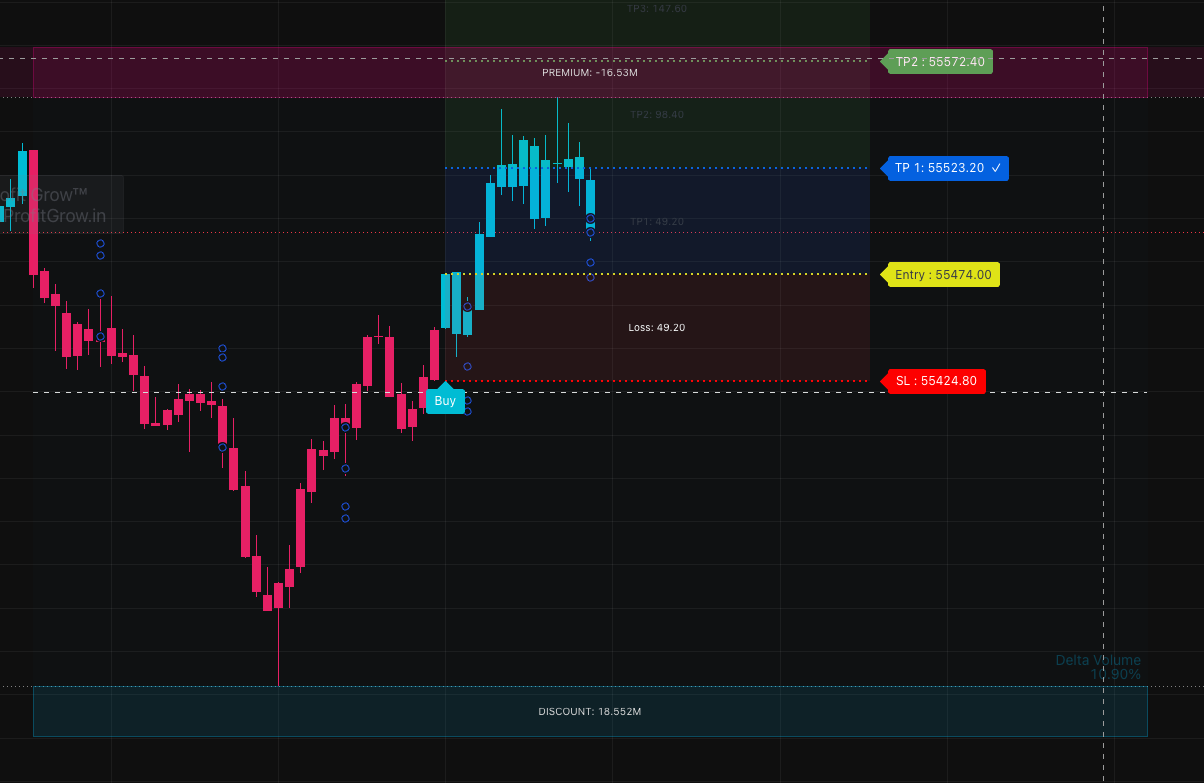Image resolution: width=1204 pixels, height=783 pixels.
Task: Click the PREMIUM: -16.53M zone label
Action: pyautogui.click(x=590, y=73)
